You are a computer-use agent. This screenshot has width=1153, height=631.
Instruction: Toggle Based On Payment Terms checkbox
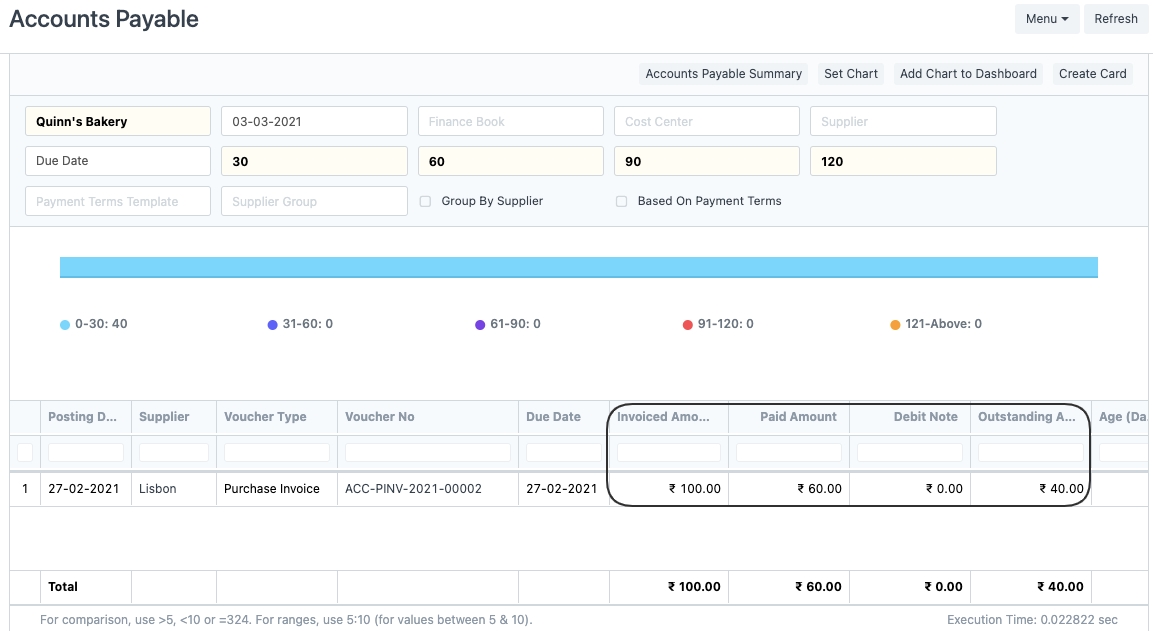click(x=621, y=201)
